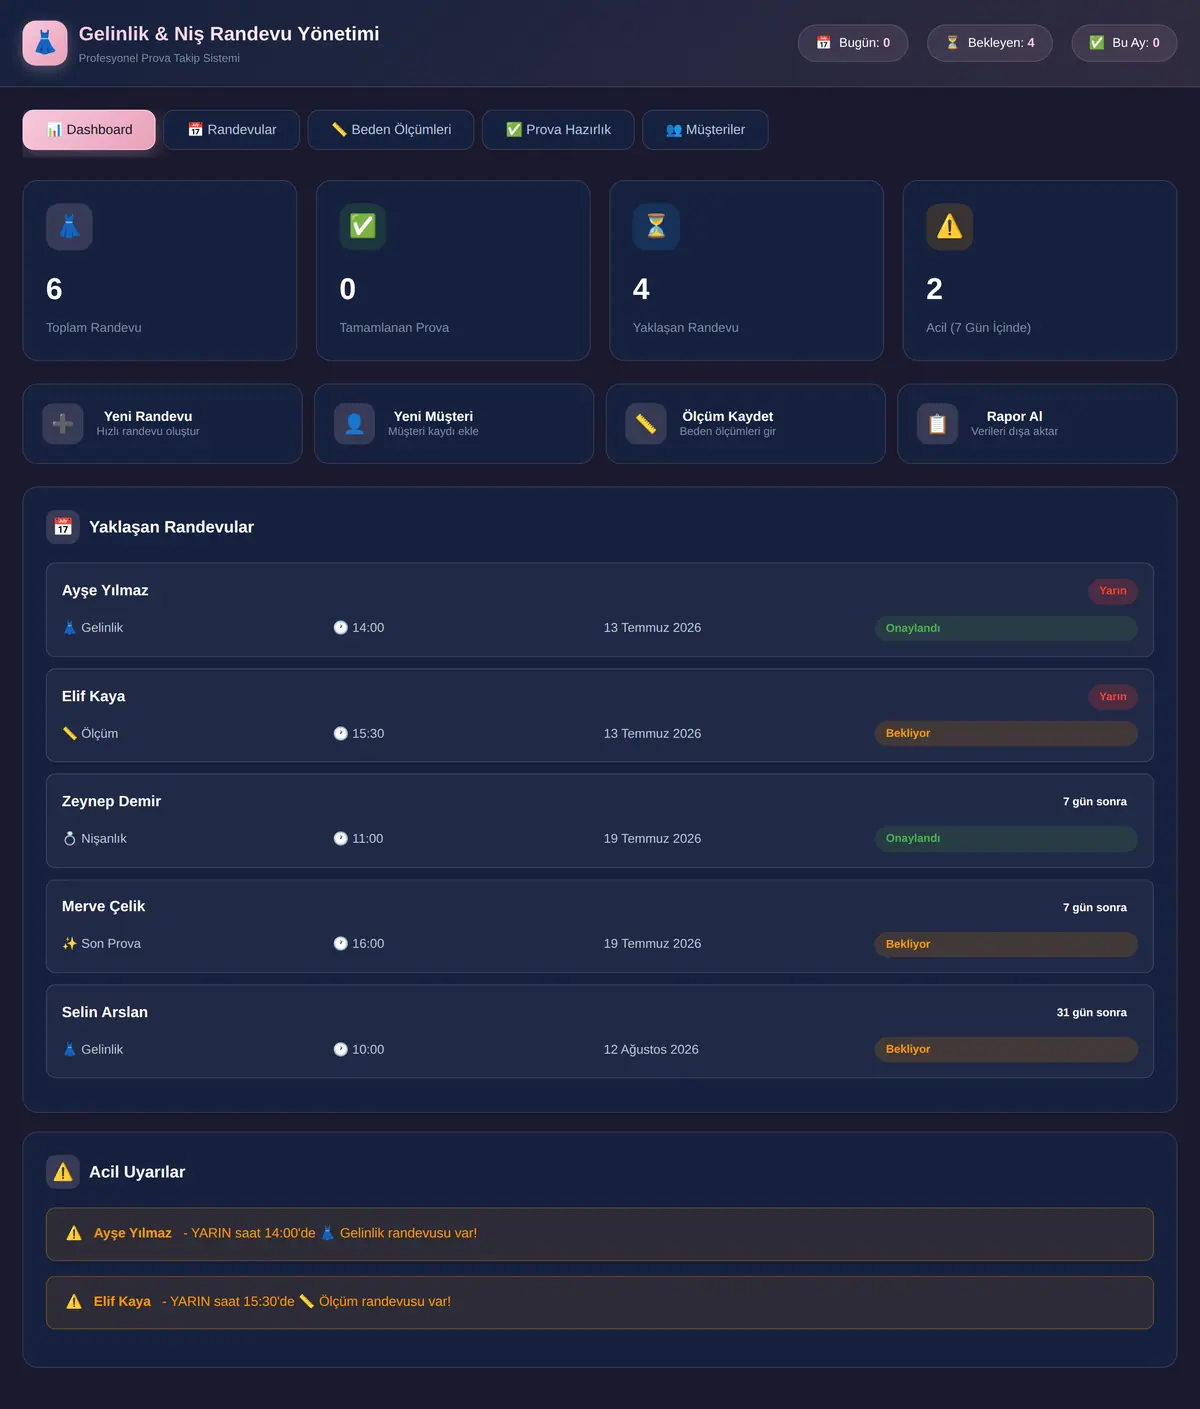Open Ölçüm Kaydet to enter measurements
Viewport: 1200px width, 1409px height.
746,424
